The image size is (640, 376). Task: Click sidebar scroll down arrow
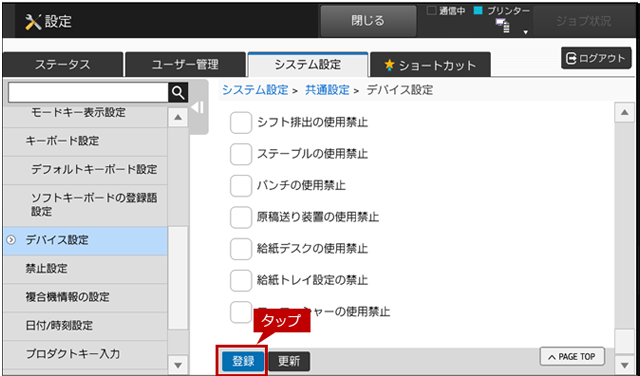point(178,365)
